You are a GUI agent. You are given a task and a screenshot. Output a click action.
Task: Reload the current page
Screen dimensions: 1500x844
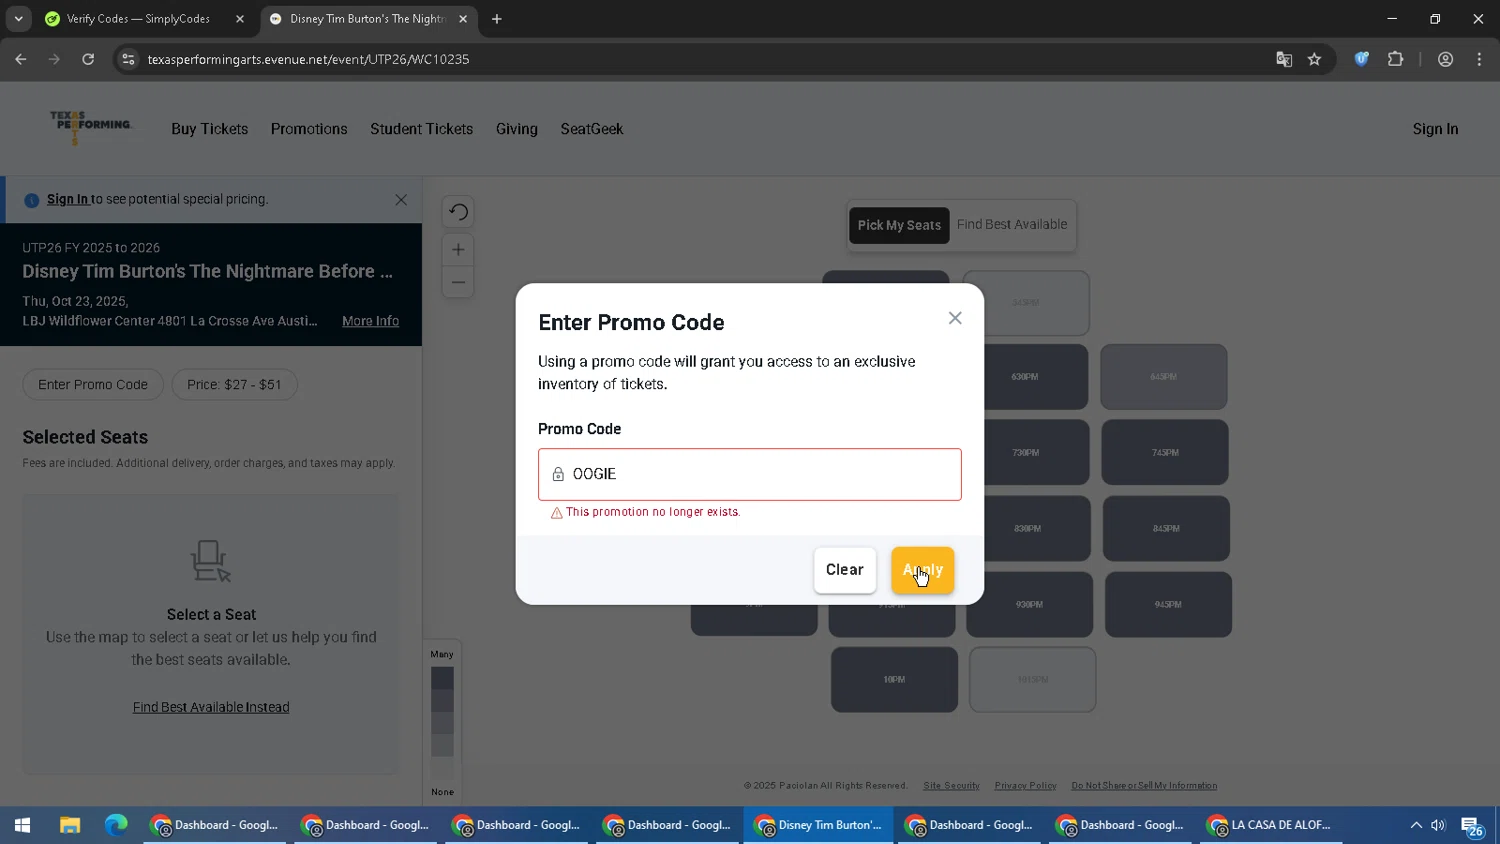(x=88, y=59)
